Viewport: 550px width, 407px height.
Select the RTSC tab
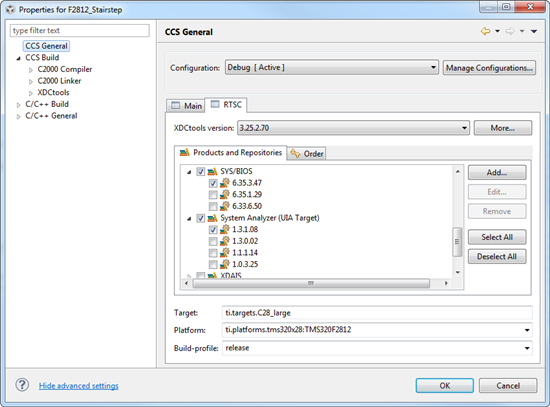coord(226,105)
